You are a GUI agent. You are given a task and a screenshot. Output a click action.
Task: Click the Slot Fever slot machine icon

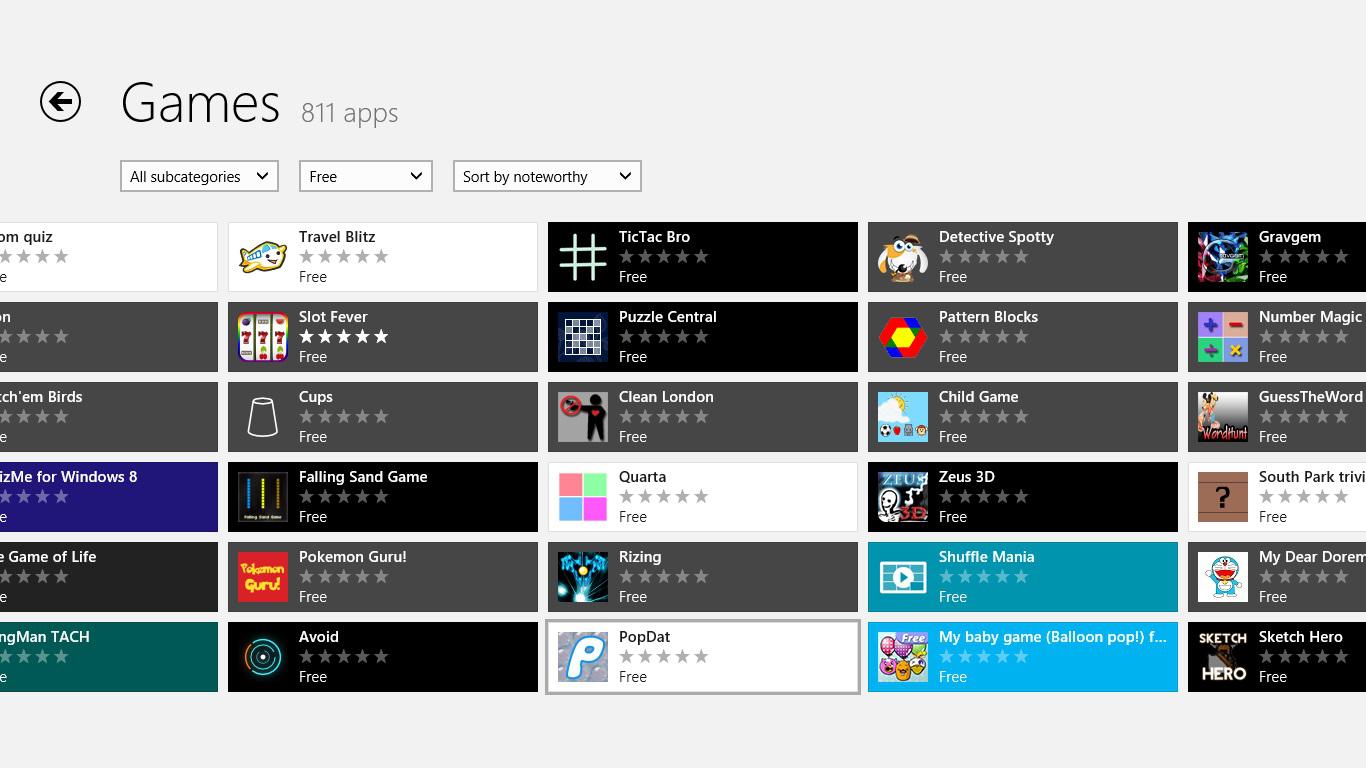point(263,337)
